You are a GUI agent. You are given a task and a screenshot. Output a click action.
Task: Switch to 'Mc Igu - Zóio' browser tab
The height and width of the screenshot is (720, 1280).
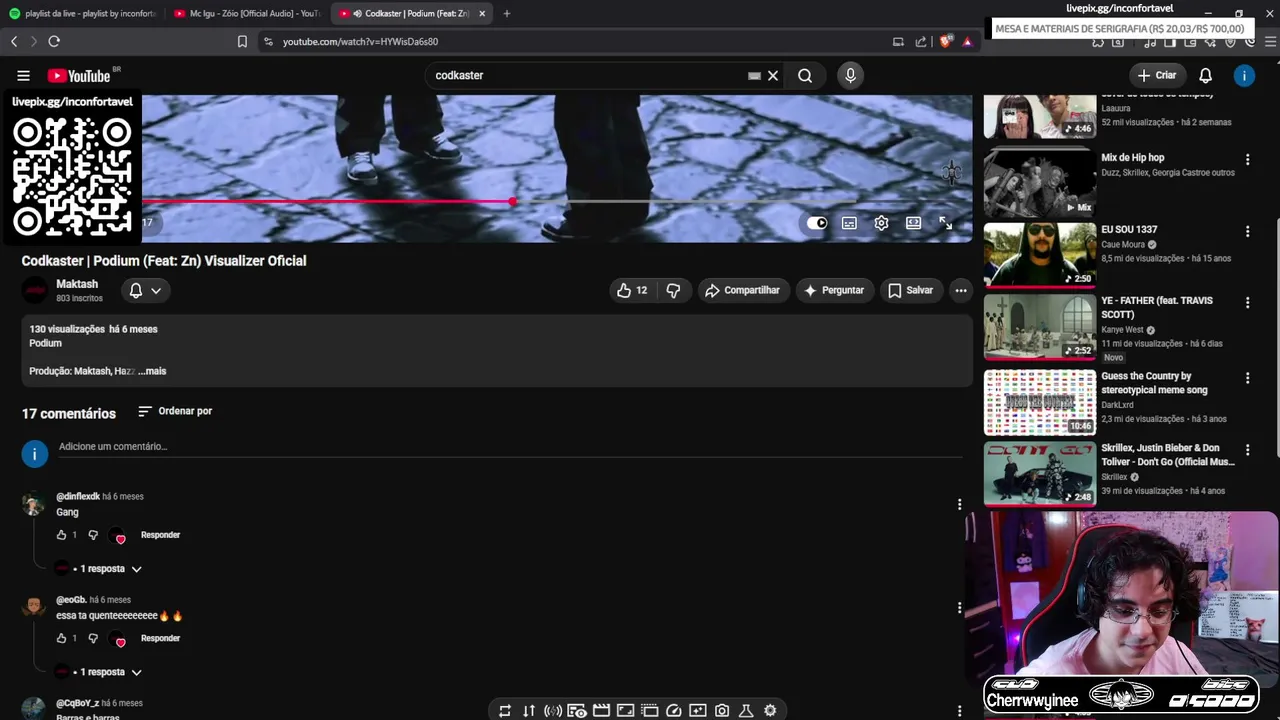[x=247, y=14]
